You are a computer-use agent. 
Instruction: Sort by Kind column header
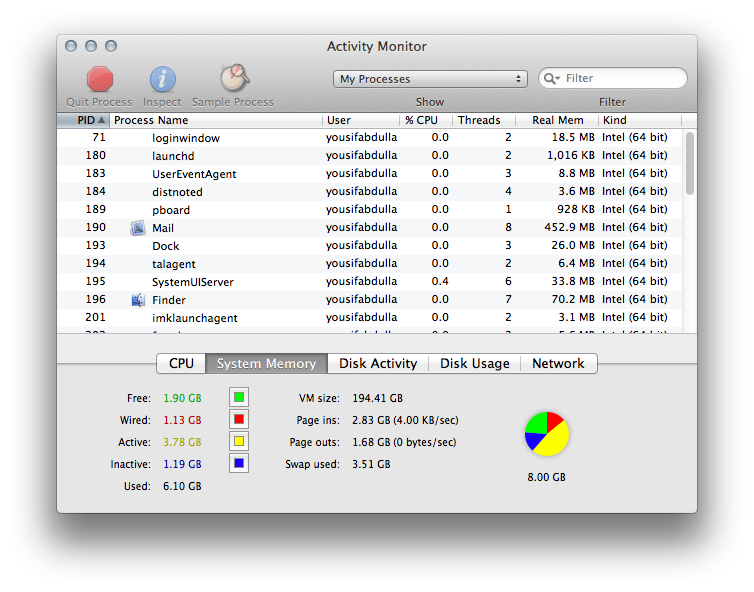(x=640, y=120)
